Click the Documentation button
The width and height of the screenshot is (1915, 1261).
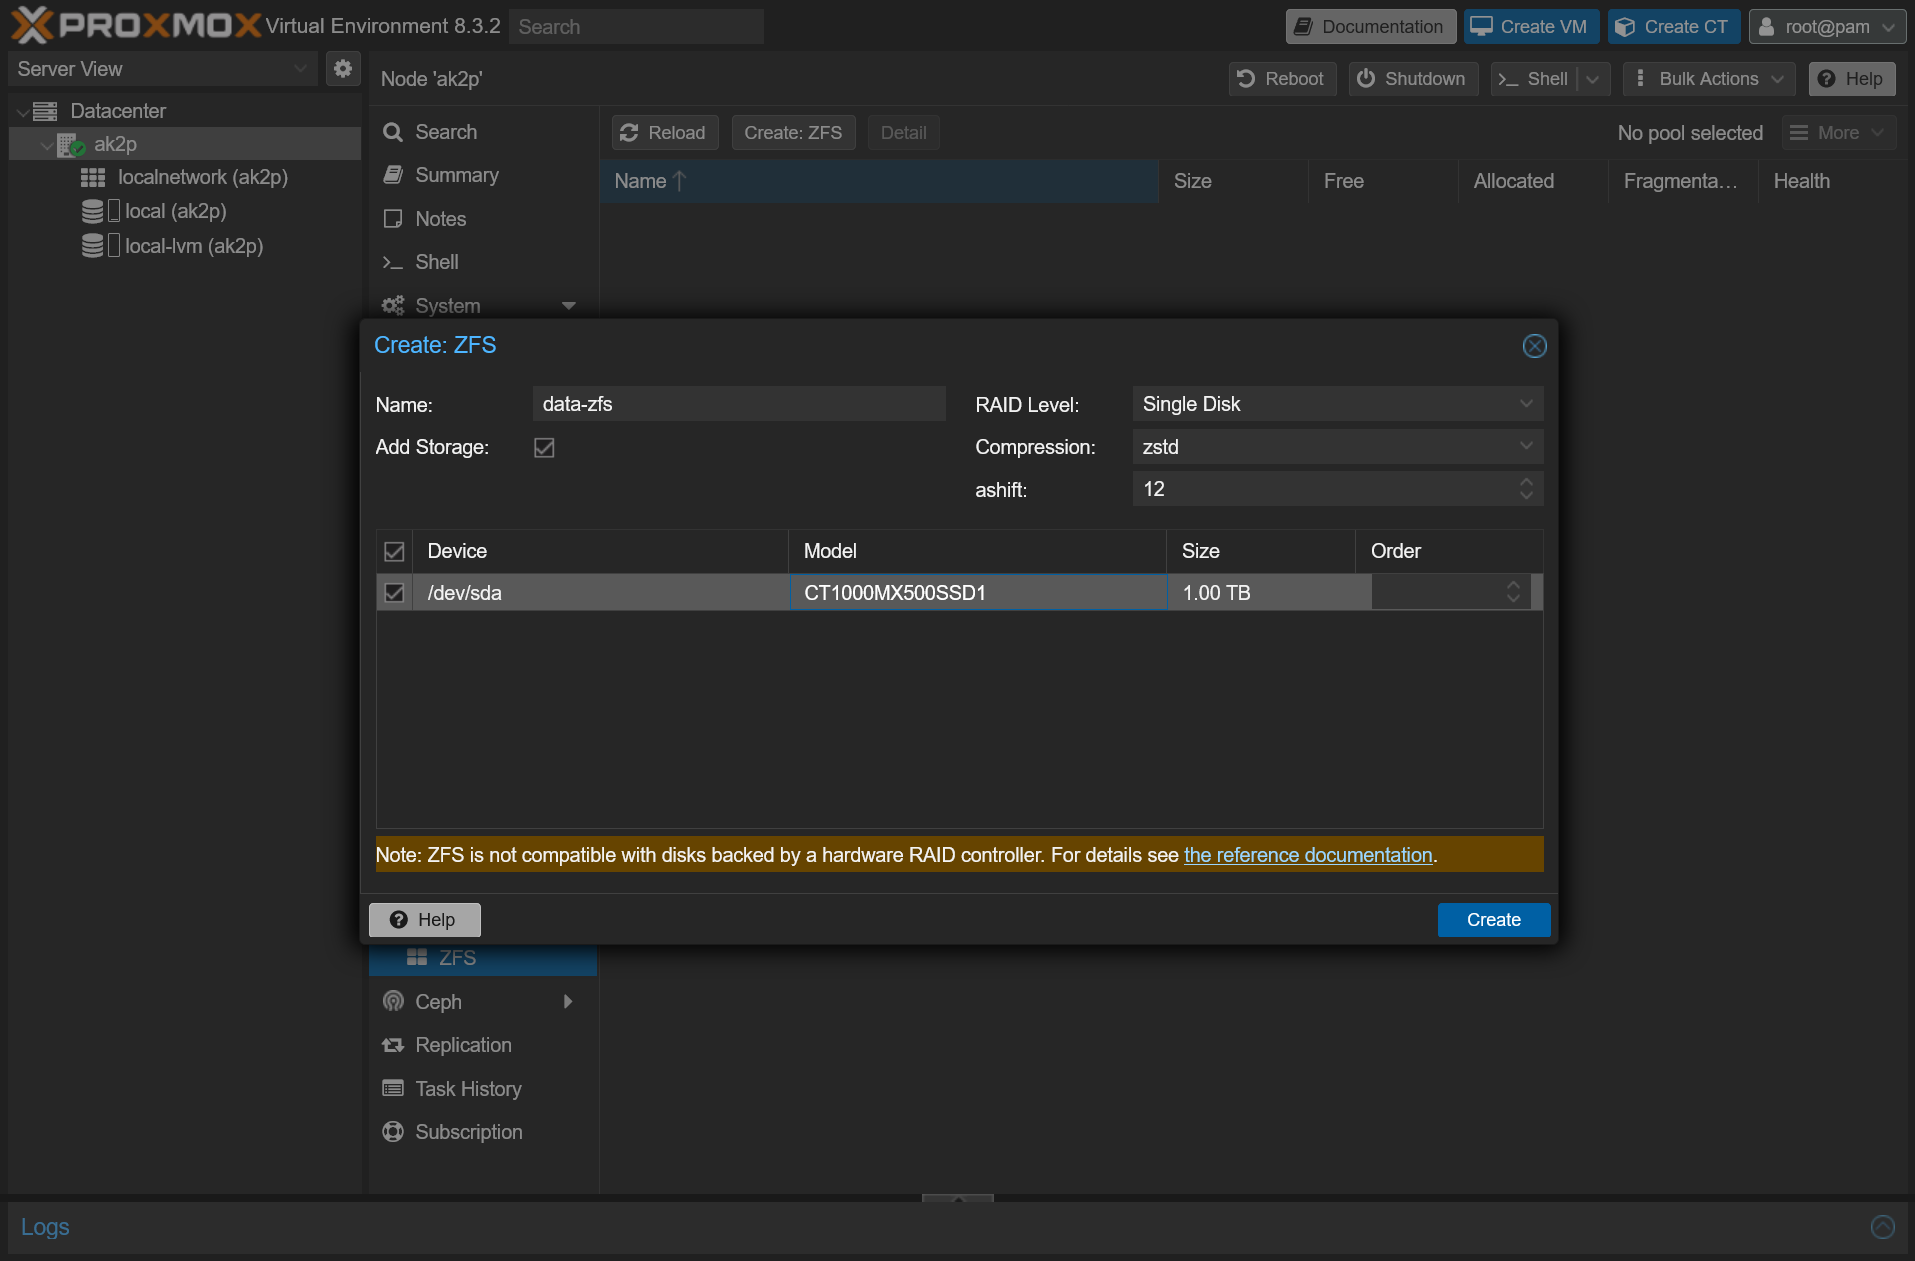1370,27
